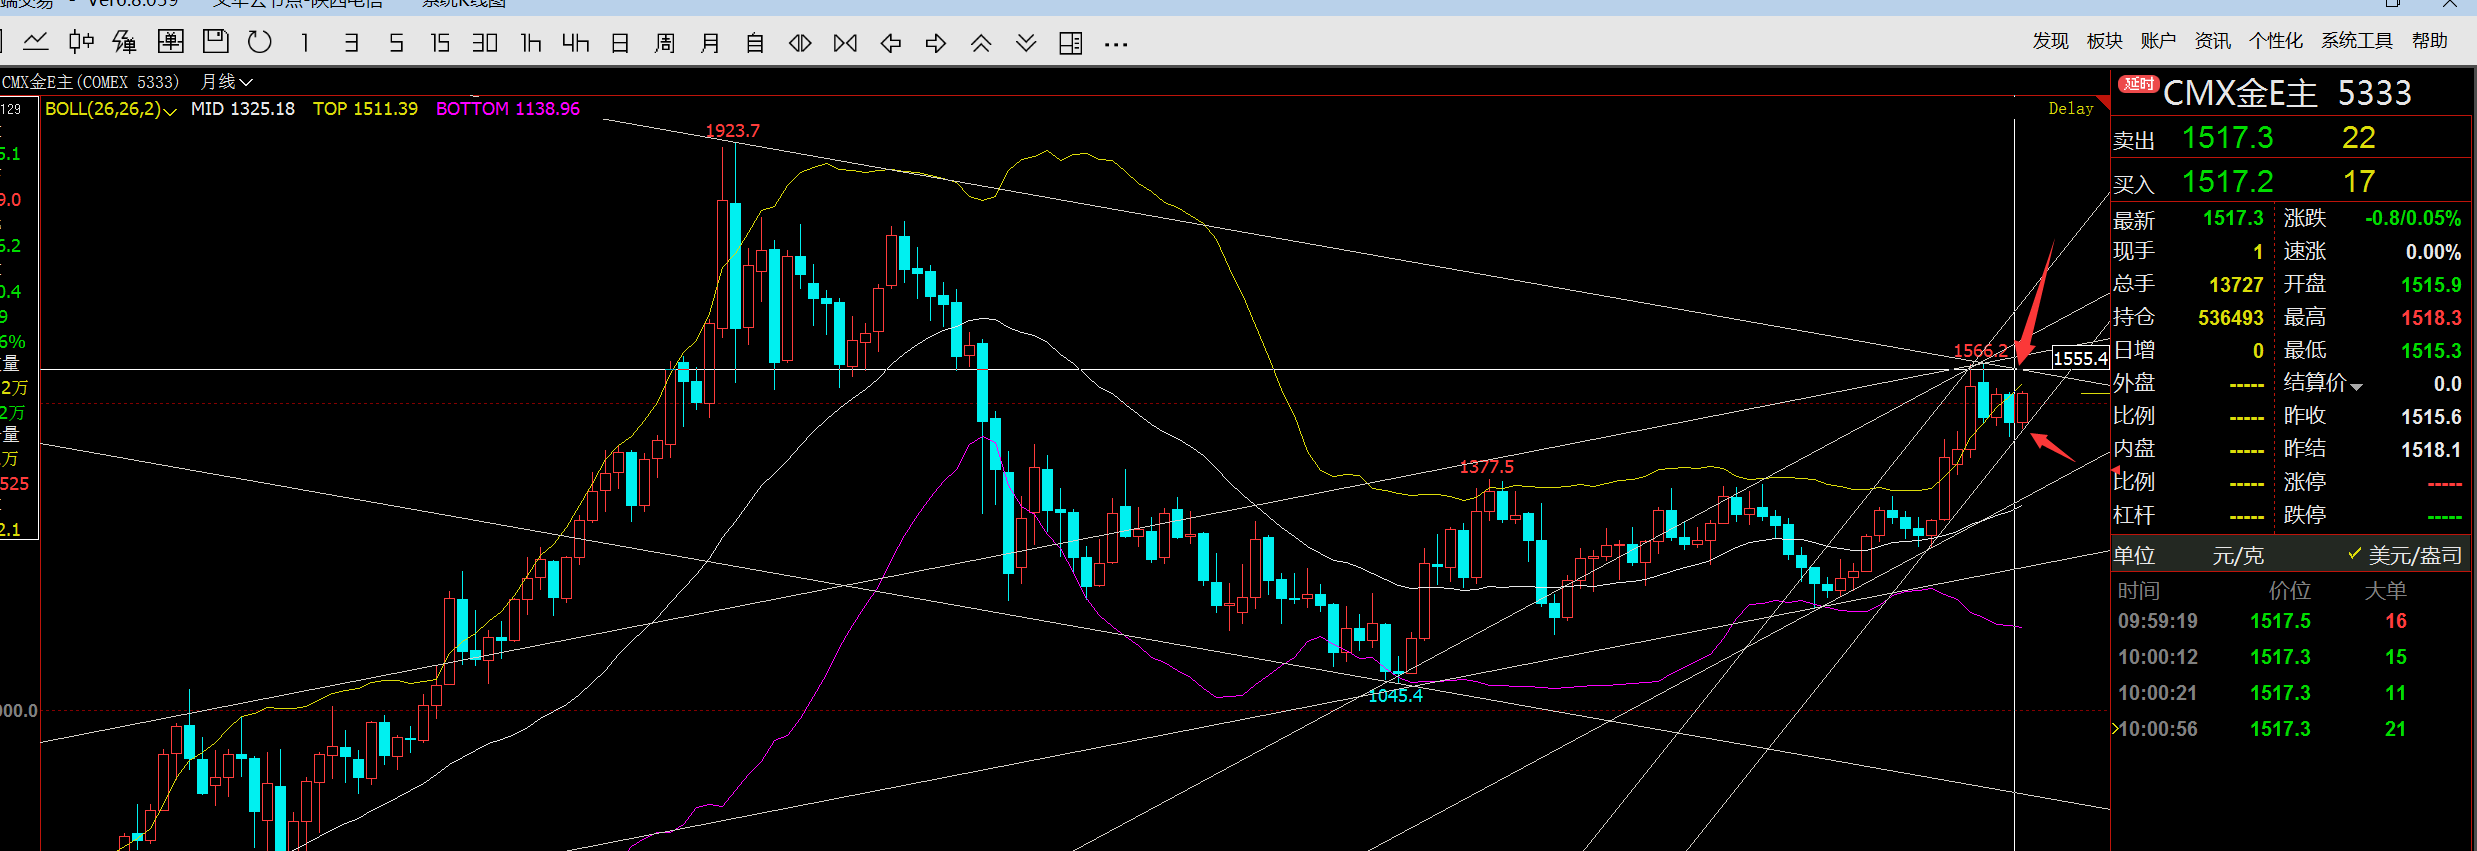Click the 最高 value 1518.3

coord(2431,318)
